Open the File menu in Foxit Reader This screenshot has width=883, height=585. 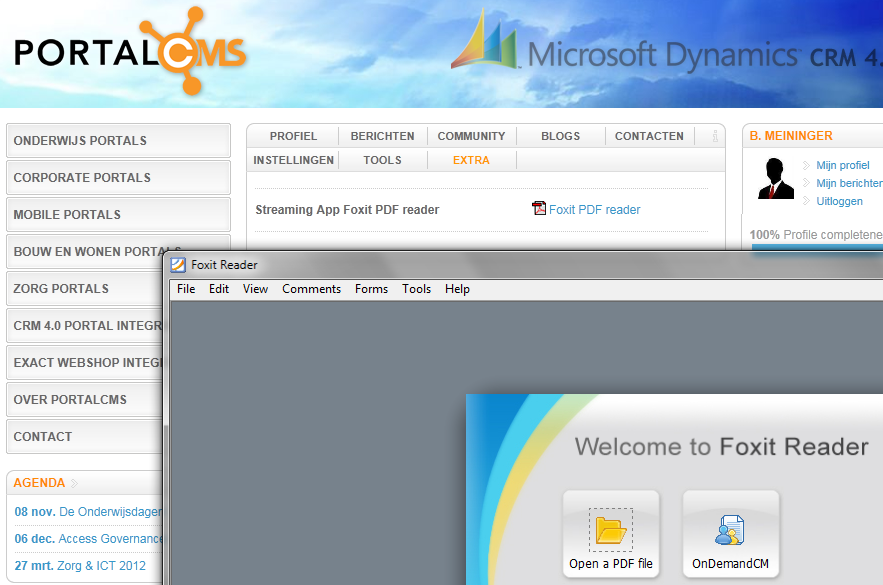click(x=186, y=289)
